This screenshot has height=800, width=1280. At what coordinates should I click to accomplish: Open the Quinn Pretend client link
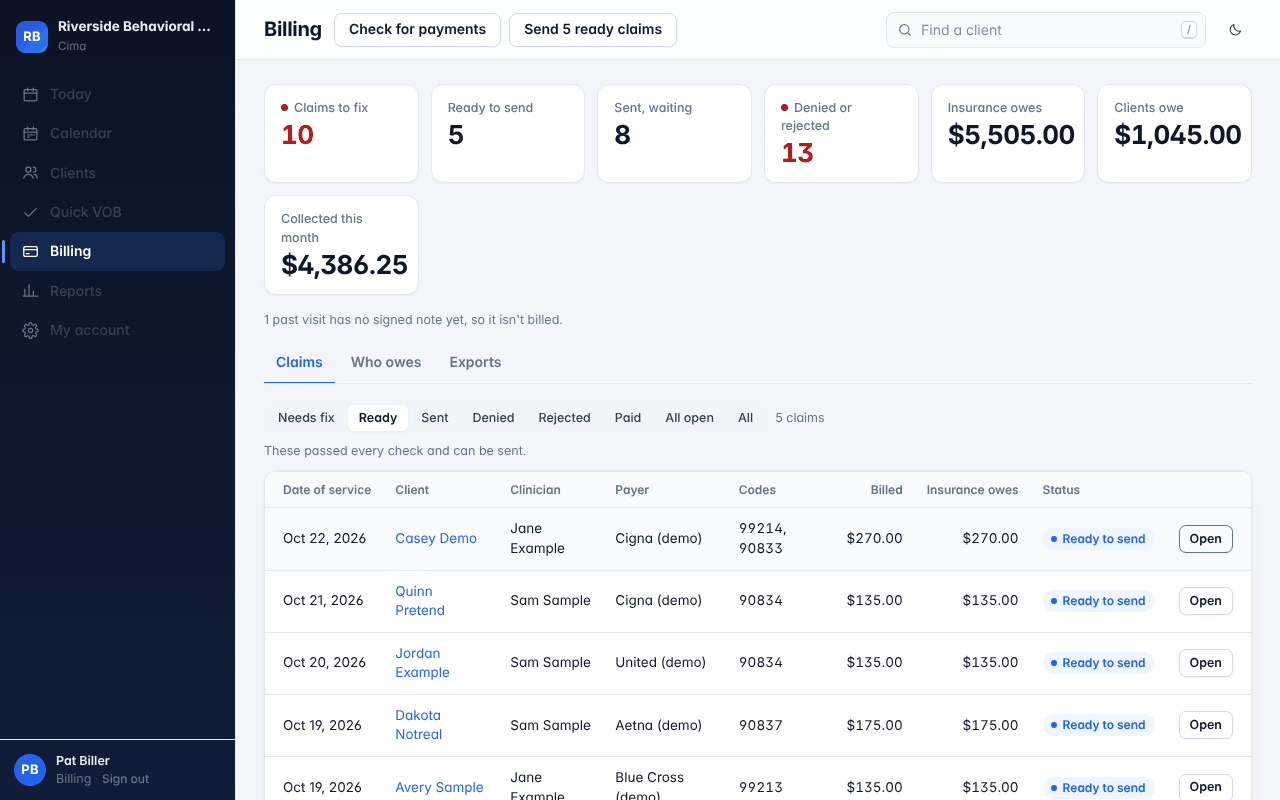point(420,601)
